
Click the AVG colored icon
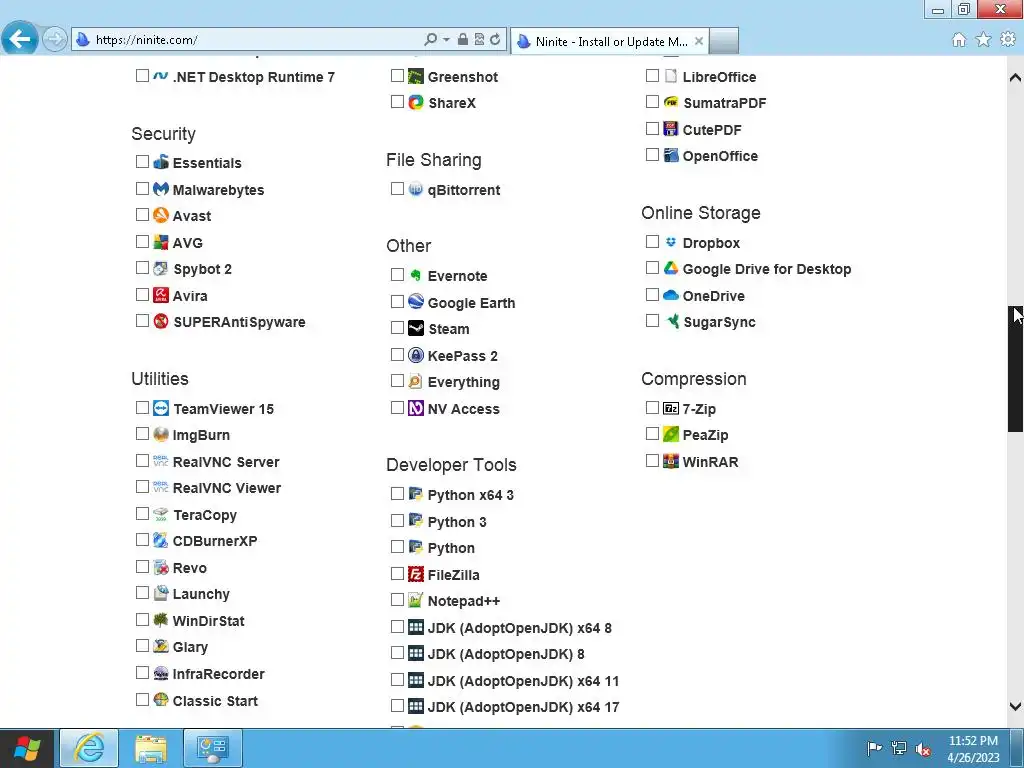click(x=161, y=242)
